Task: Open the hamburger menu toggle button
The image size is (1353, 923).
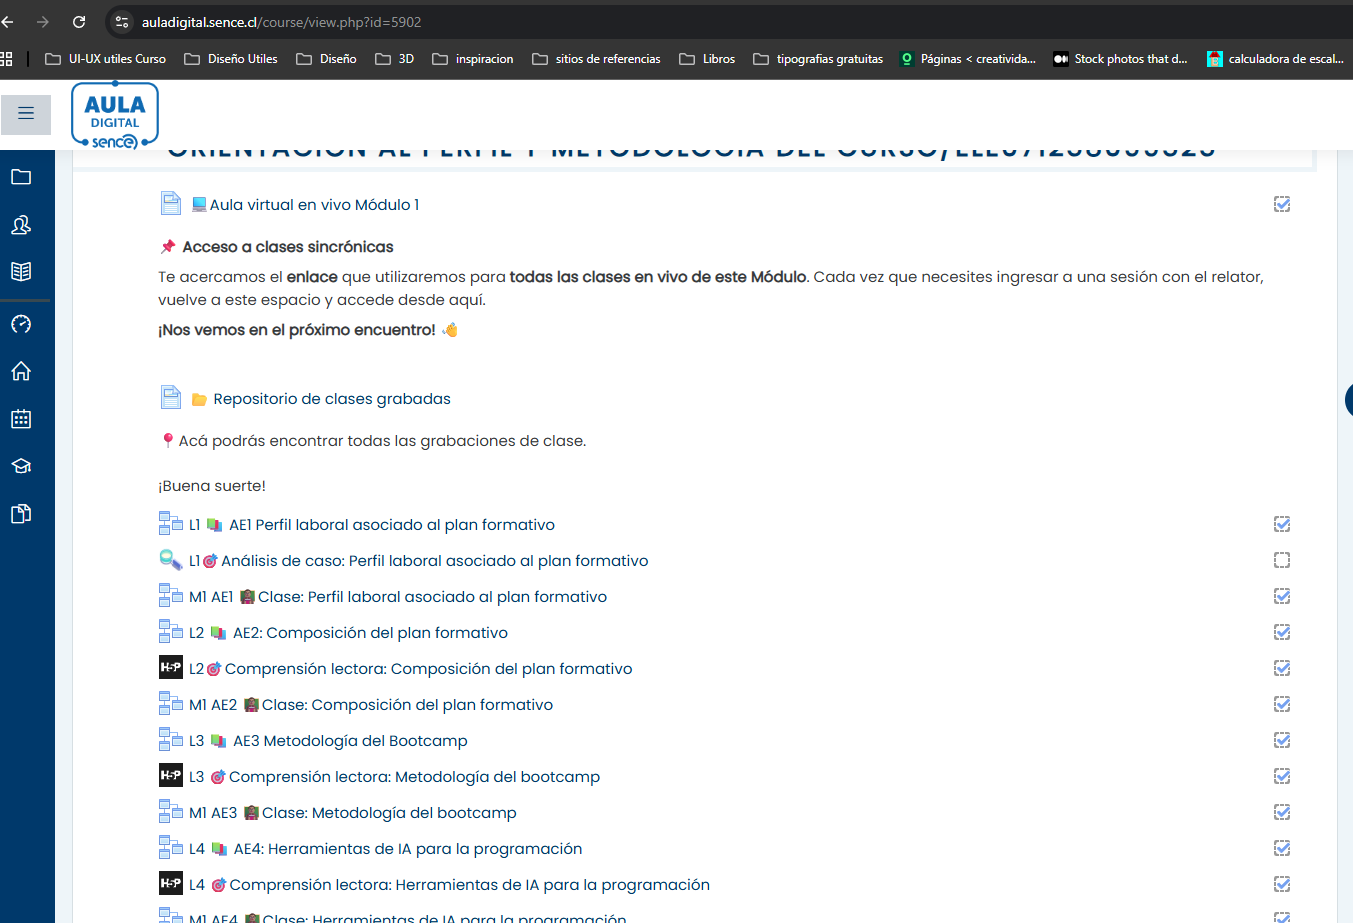Action: (26, 114)
